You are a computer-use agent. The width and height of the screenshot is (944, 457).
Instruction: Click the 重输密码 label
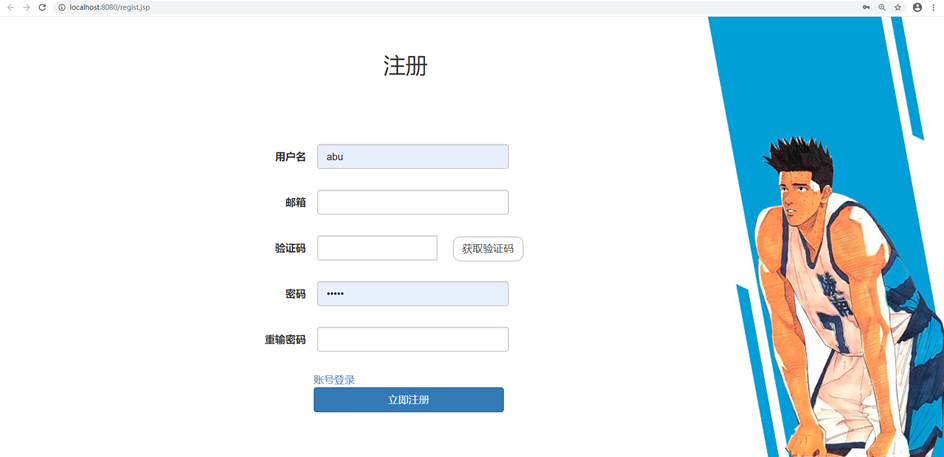[x=285, y=340]
